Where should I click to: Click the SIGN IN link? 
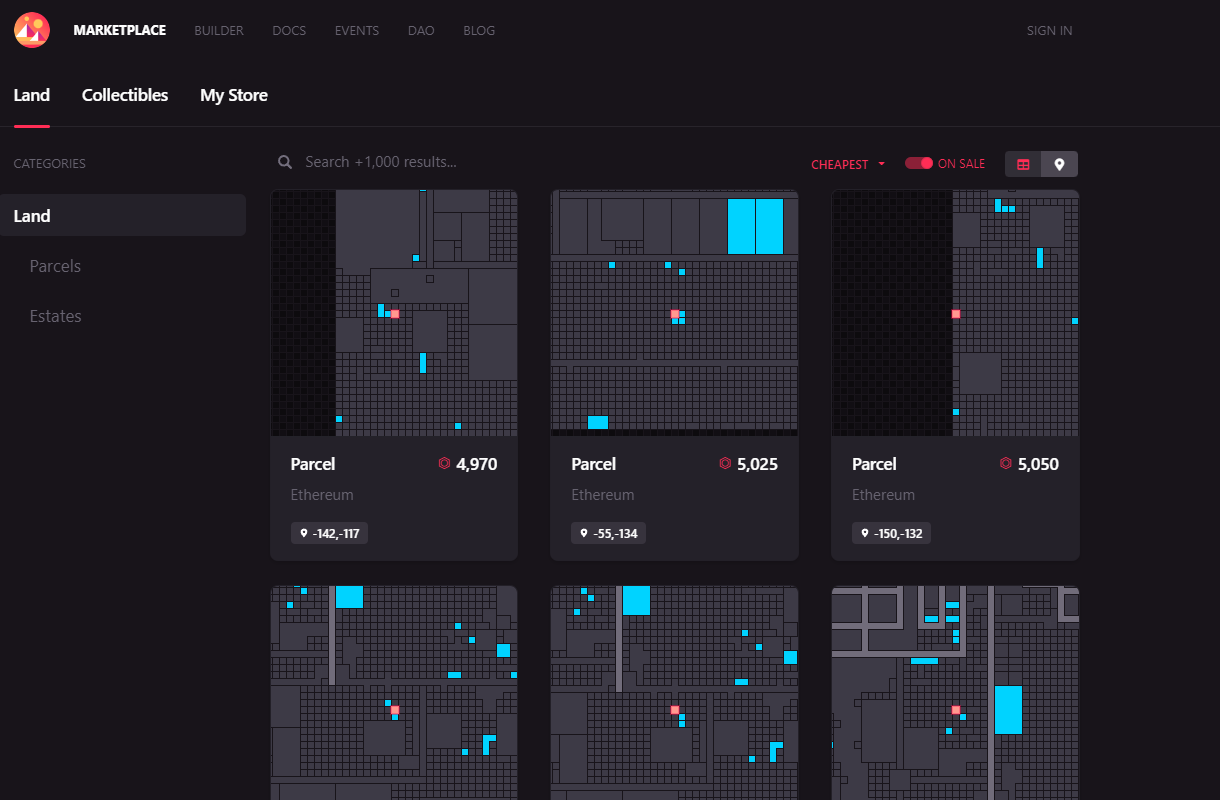(1049, 30)
